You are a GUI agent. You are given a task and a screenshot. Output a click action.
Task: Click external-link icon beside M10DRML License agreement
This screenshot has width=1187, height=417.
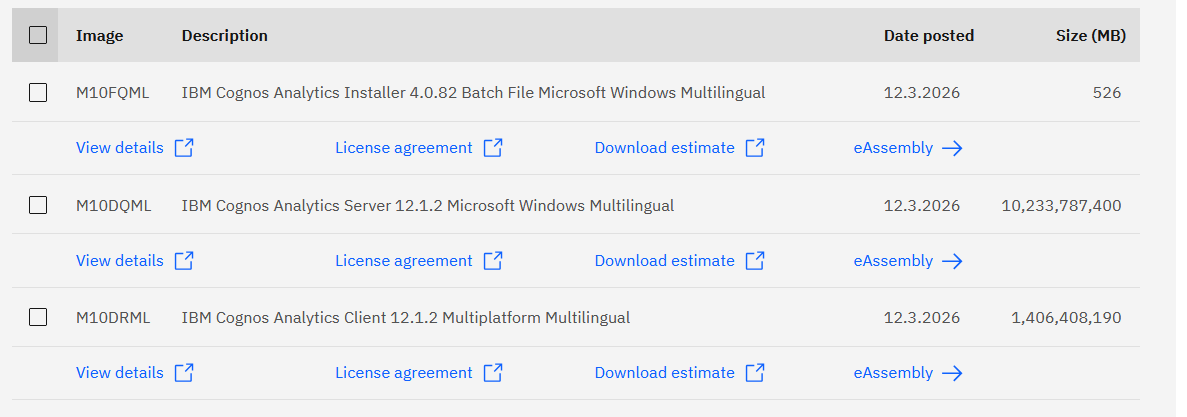(493, 373)
